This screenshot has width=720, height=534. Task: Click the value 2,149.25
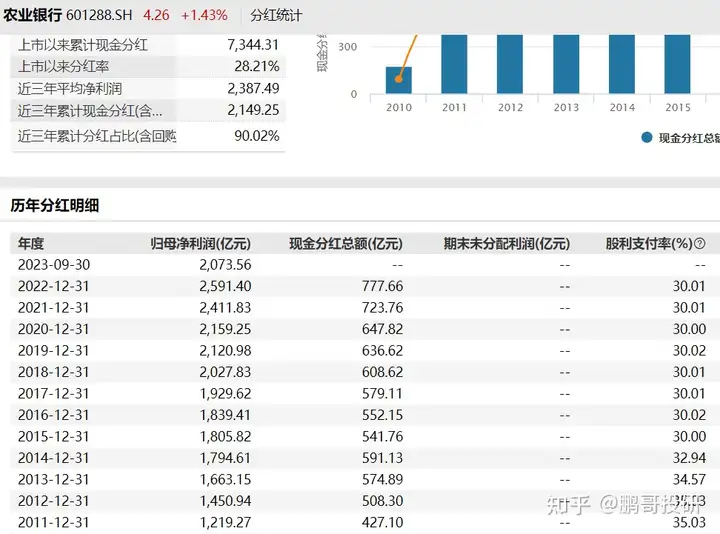click(253, 110)
